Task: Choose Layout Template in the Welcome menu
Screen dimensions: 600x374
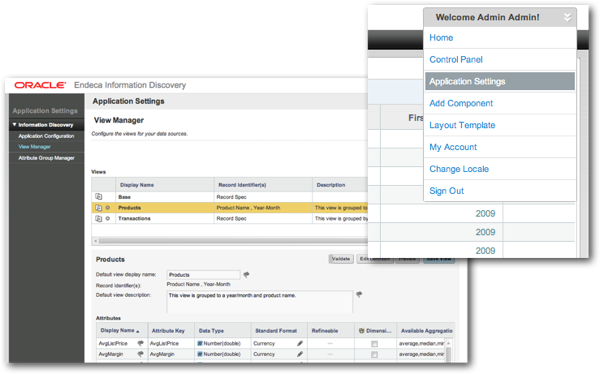Action: click(x=462, y=125)
